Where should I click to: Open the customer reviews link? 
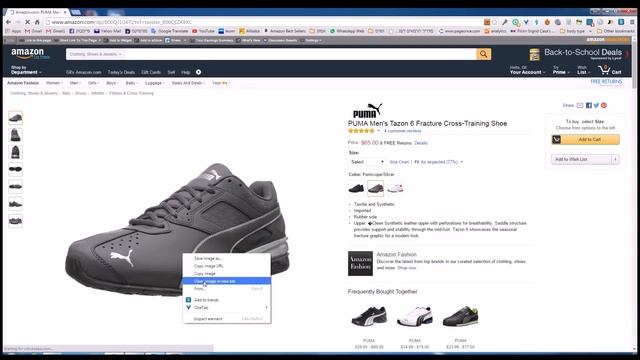[402, 131]
